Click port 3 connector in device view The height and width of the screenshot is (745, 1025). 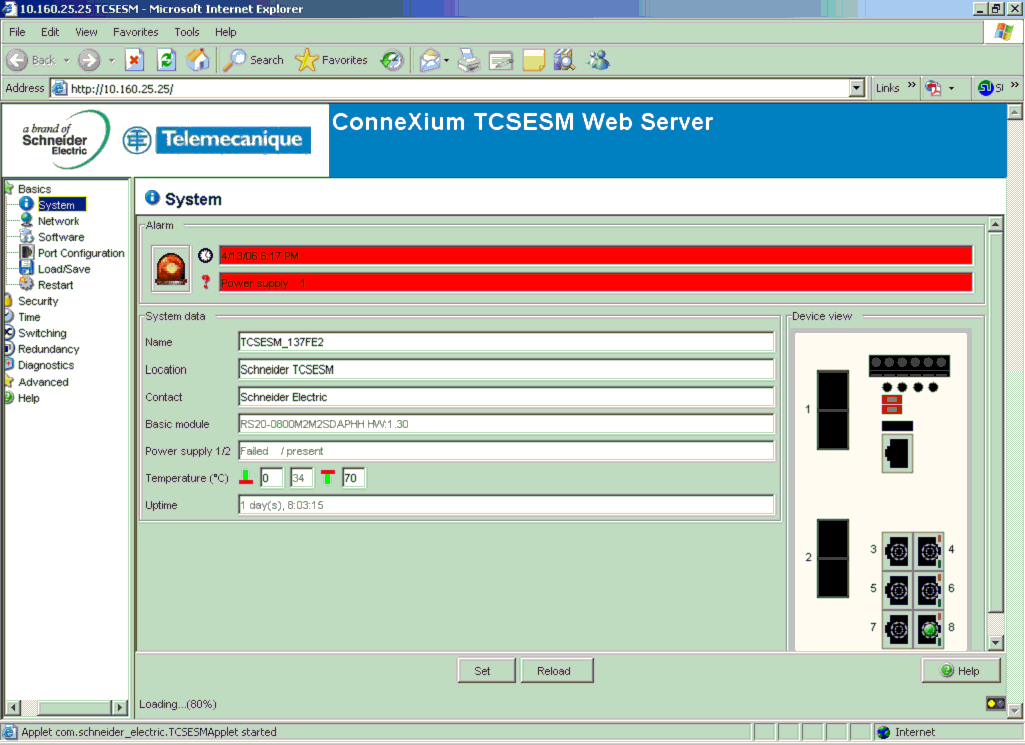(898, 552)
